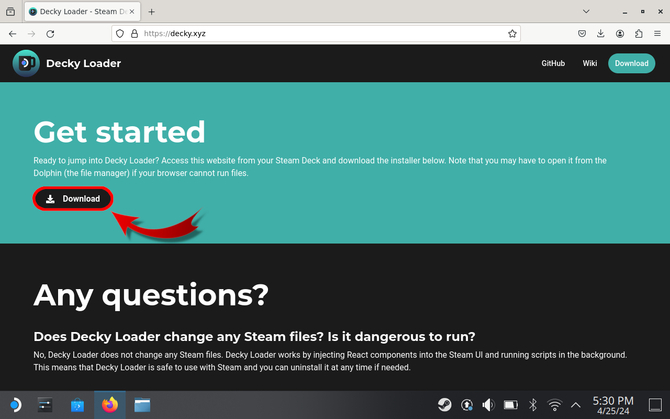670x419 pixels.
Task: Open the GitHub link in the site header
Action: tap(553, 63)
